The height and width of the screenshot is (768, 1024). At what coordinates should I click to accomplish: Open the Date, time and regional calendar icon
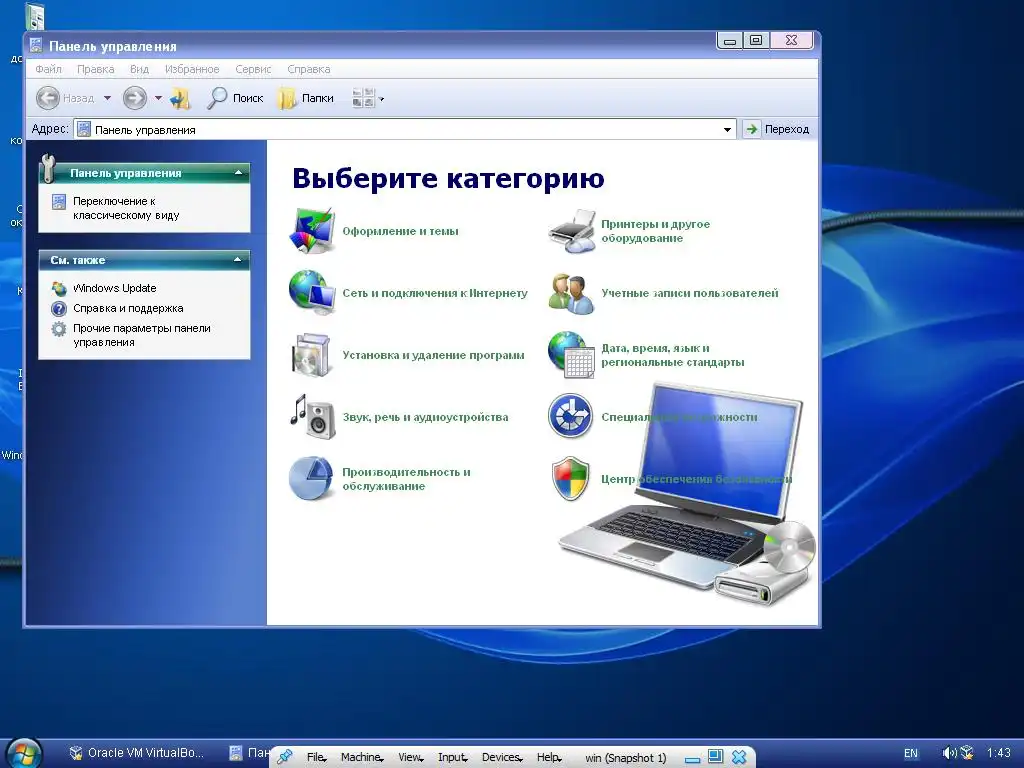point(571,355)
